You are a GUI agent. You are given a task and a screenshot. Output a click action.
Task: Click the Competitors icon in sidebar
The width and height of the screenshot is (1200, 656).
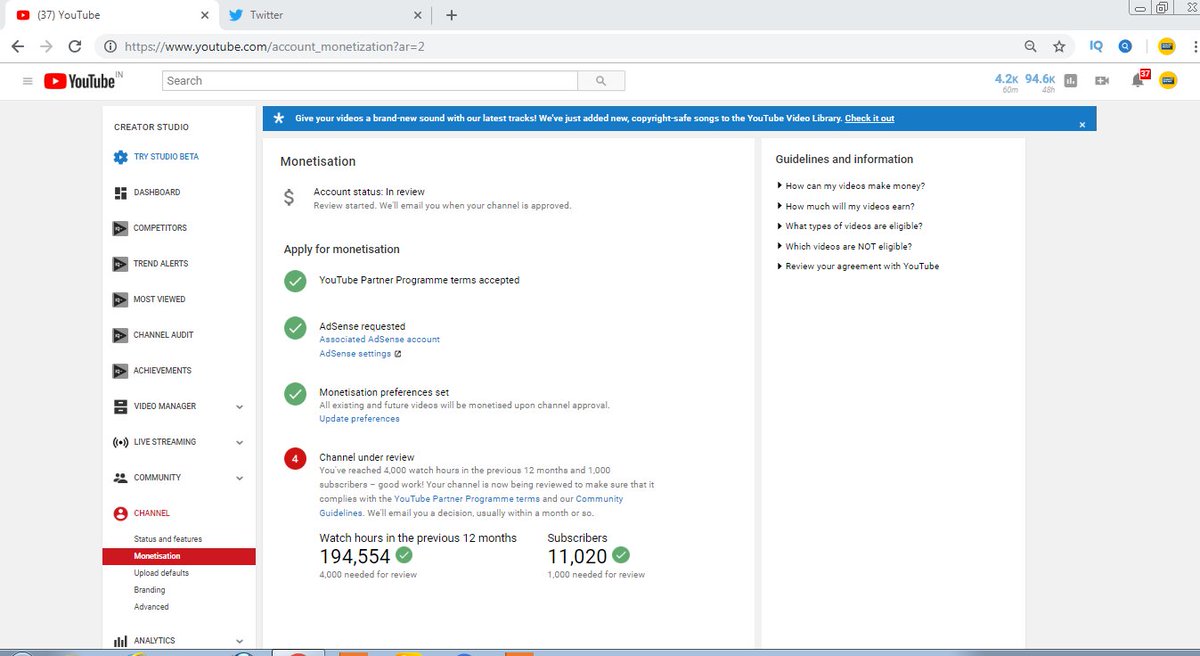121,228
